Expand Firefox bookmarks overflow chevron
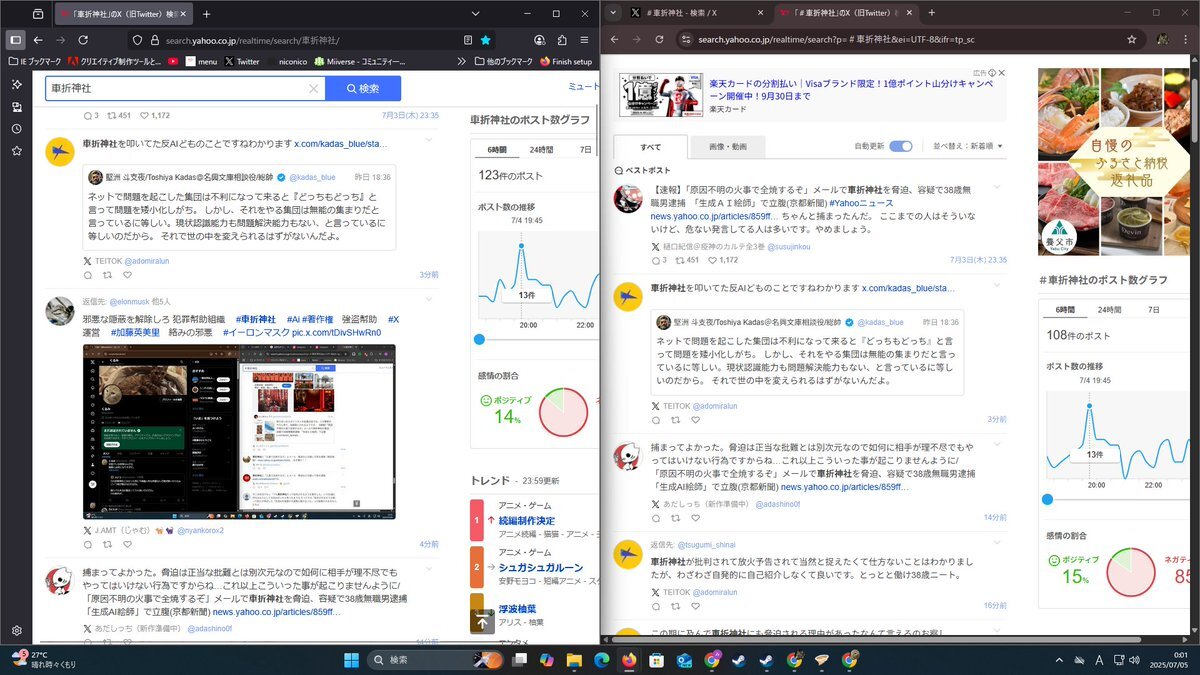Screen dimensions: 1200x675 [464, 61]
